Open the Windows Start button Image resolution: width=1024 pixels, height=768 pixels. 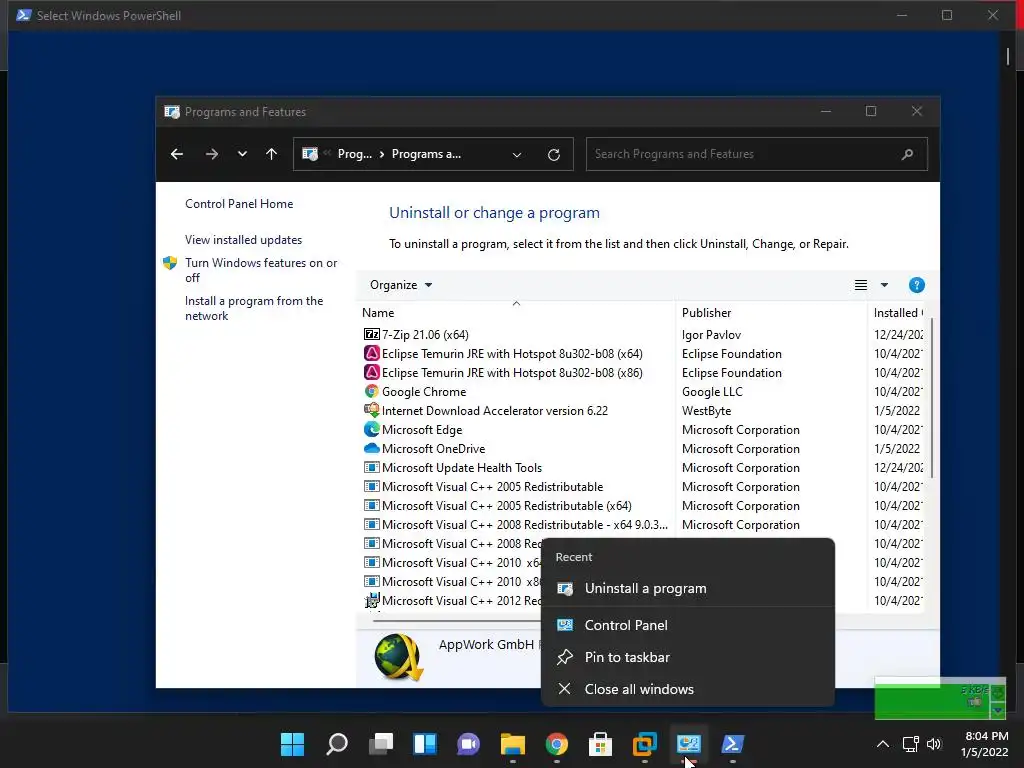[292, 744]
